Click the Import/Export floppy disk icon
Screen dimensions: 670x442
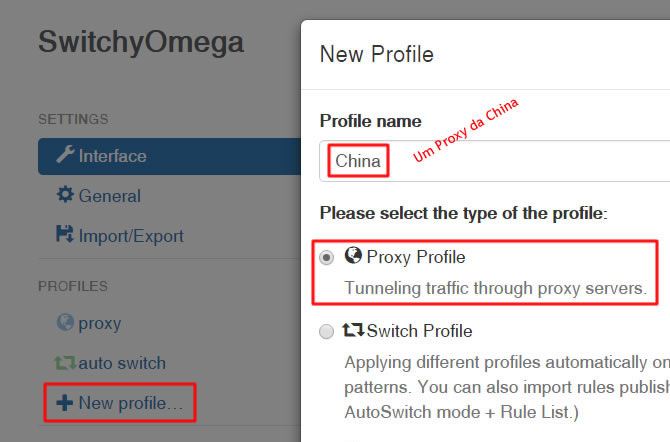(65, 234)
